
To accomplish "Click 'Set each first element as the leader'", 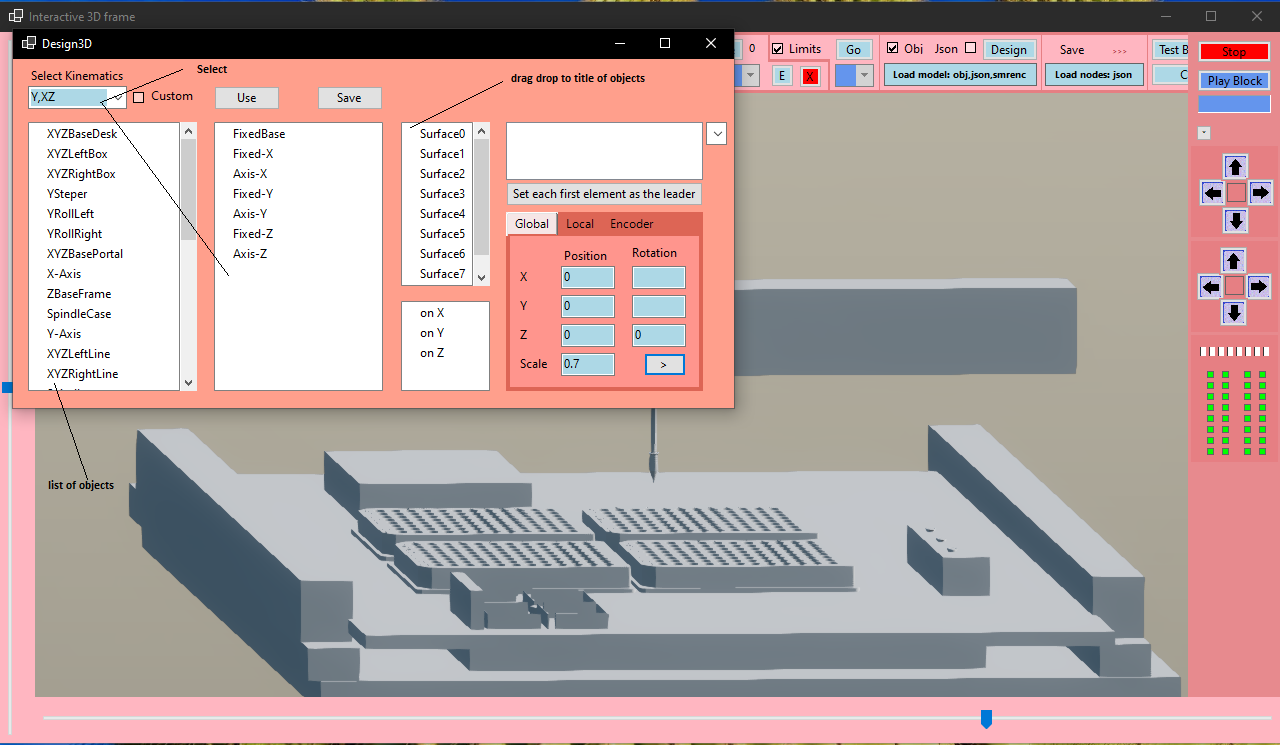I will click(604, 194).
